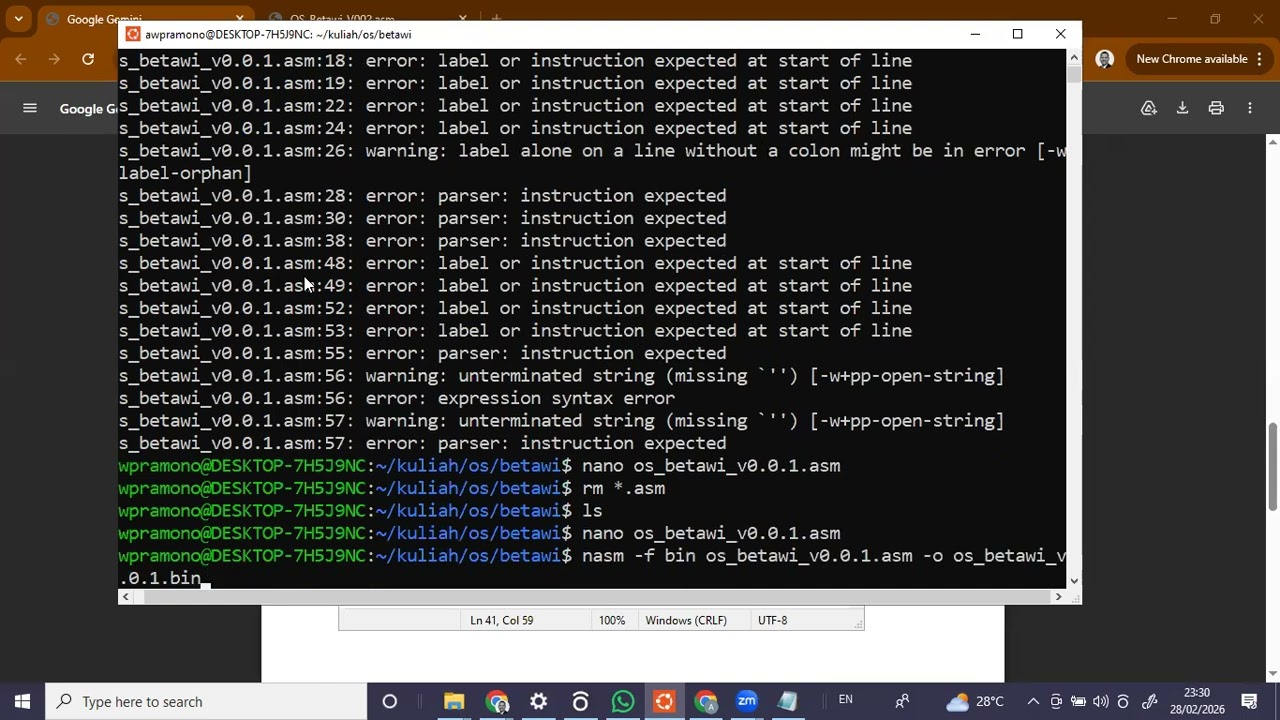This screenshot has width=1280, height=720.
Task: Click the terminal vertical scrollbar thumb
Action: point(1074,74)
